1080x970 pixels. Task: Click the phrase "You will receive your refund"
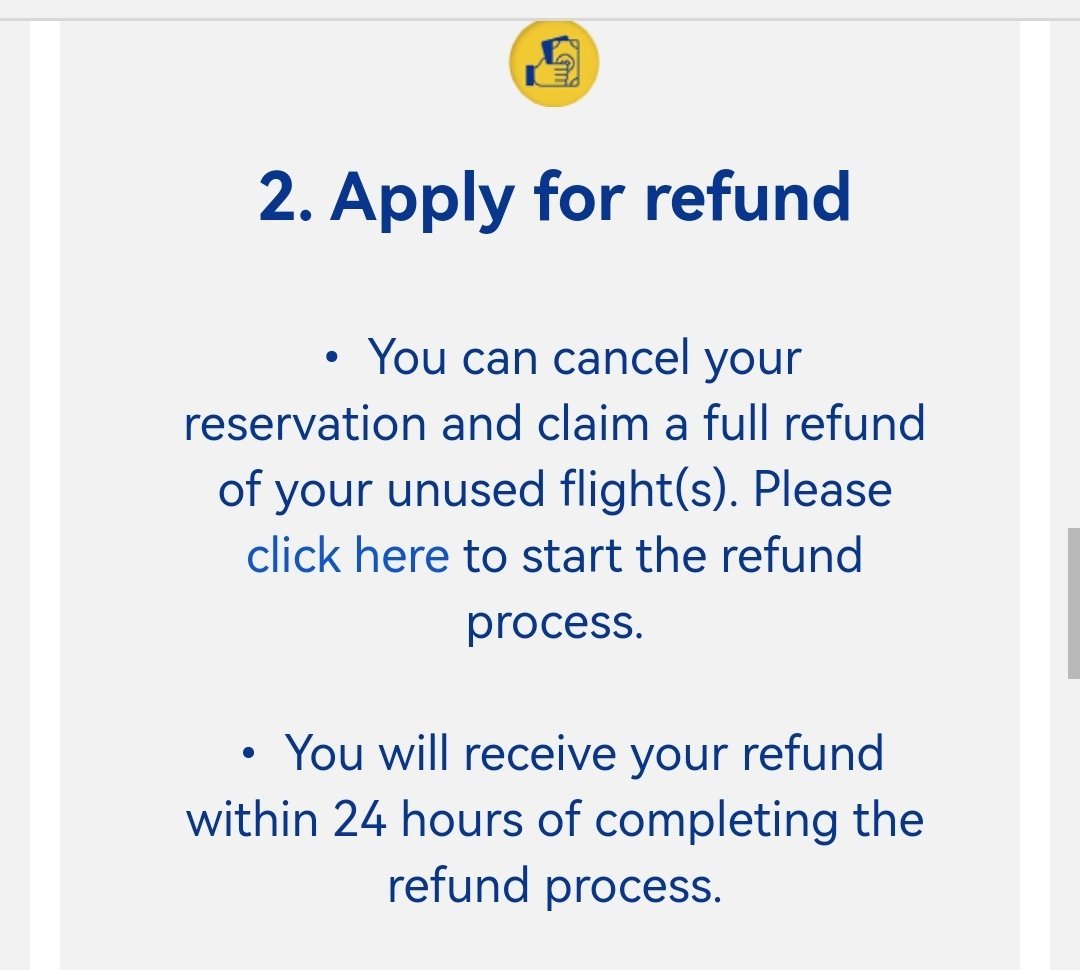585,754
